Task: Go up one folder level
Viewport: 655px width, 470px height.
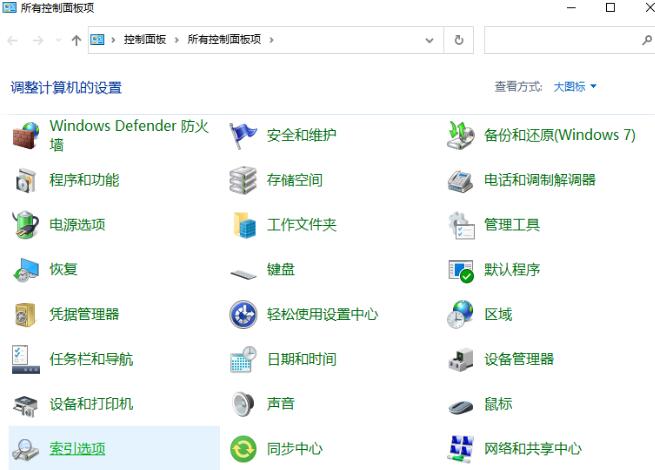Action: (x=76, y=40)
